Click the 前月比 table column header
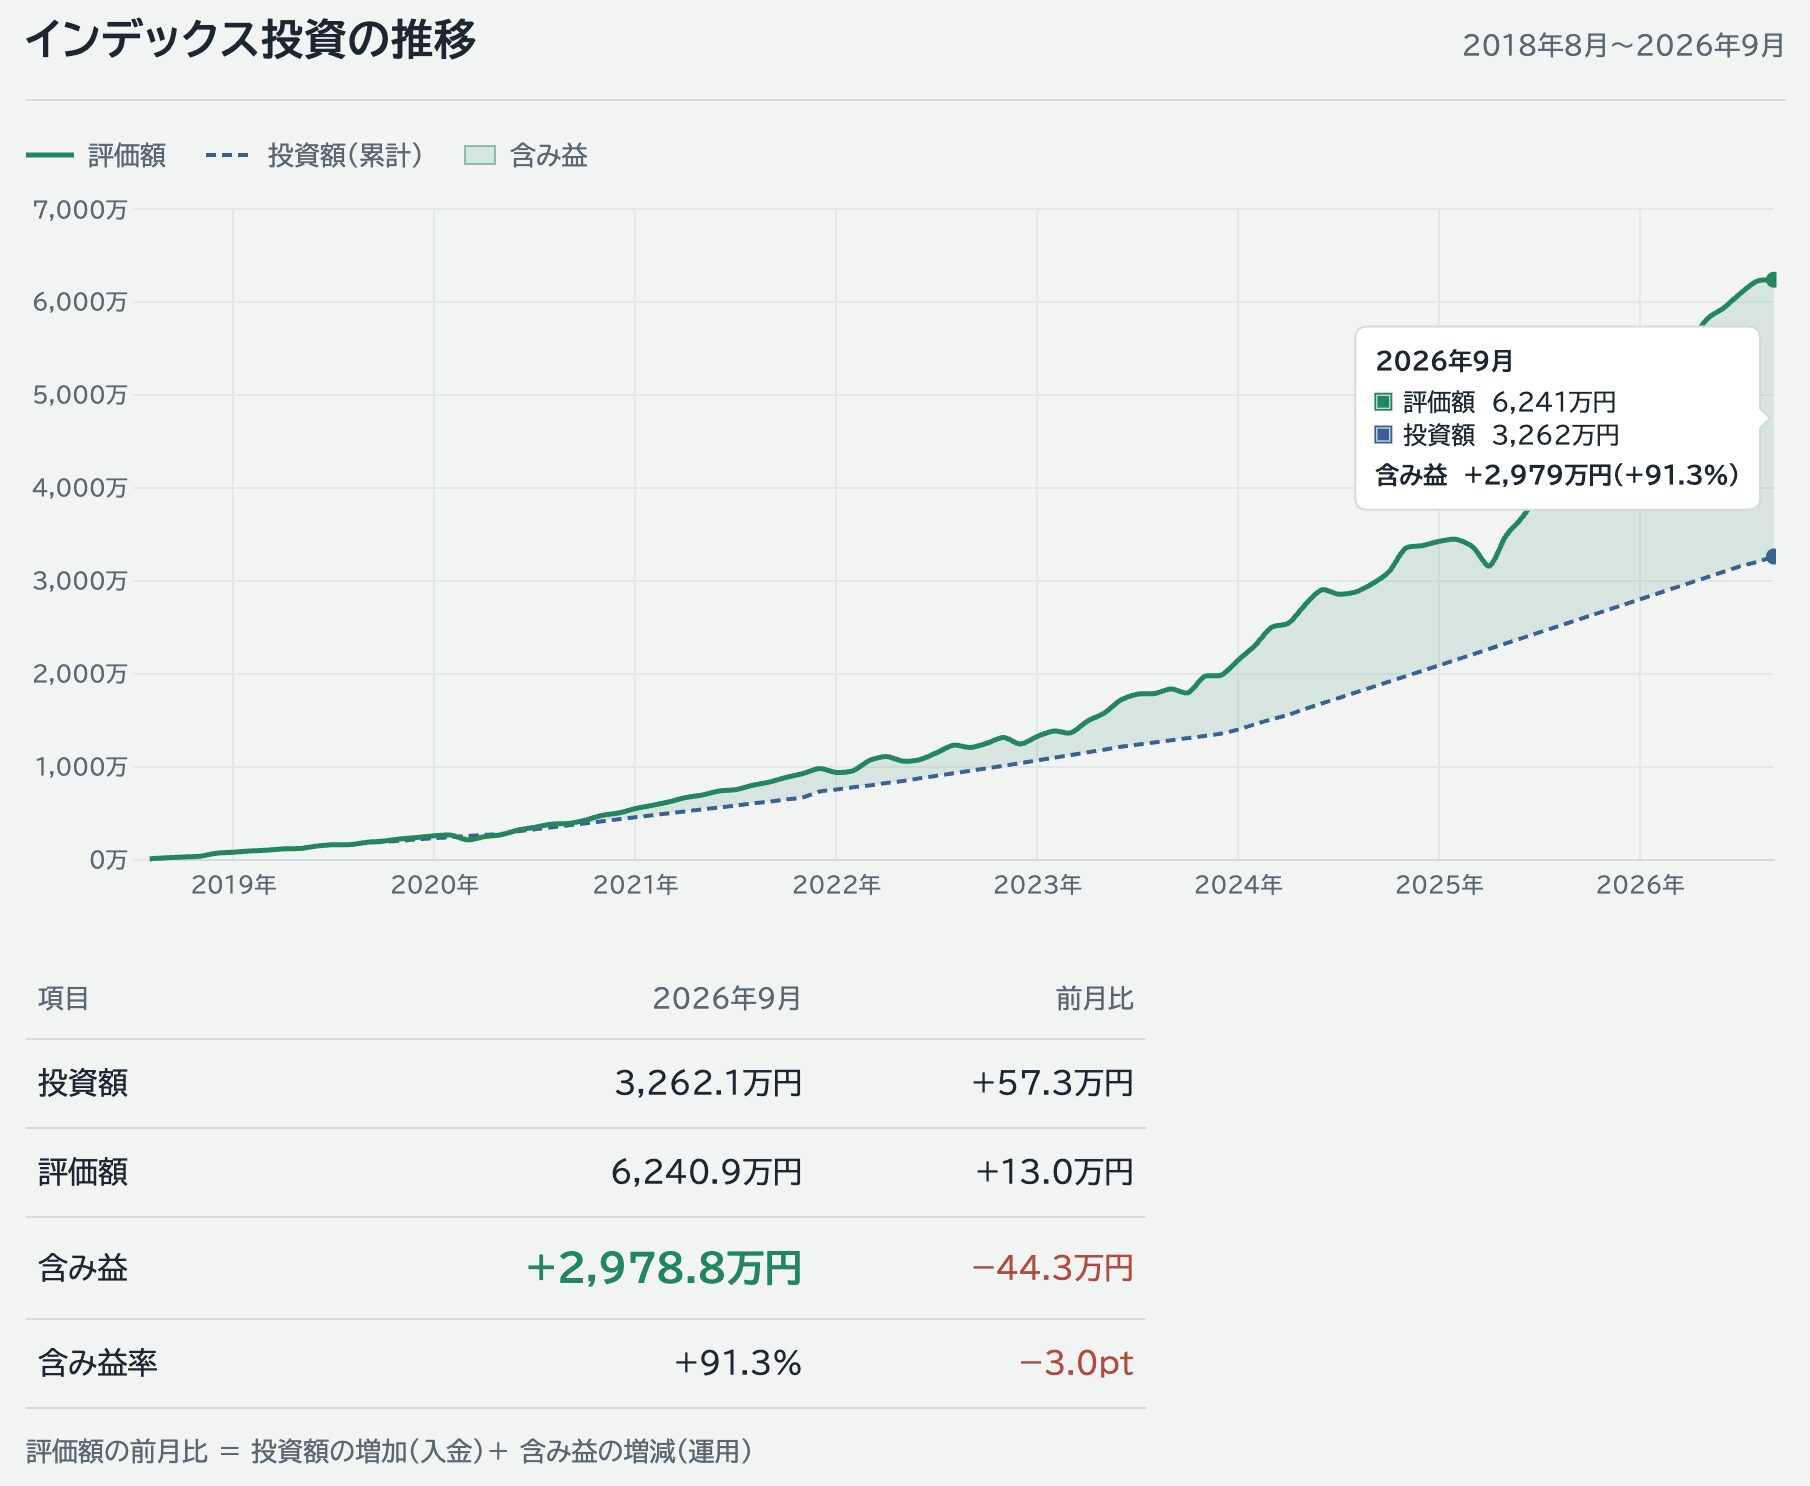The width and height of the screenshot is (1810, 1486). click(x=1094, y=998)
